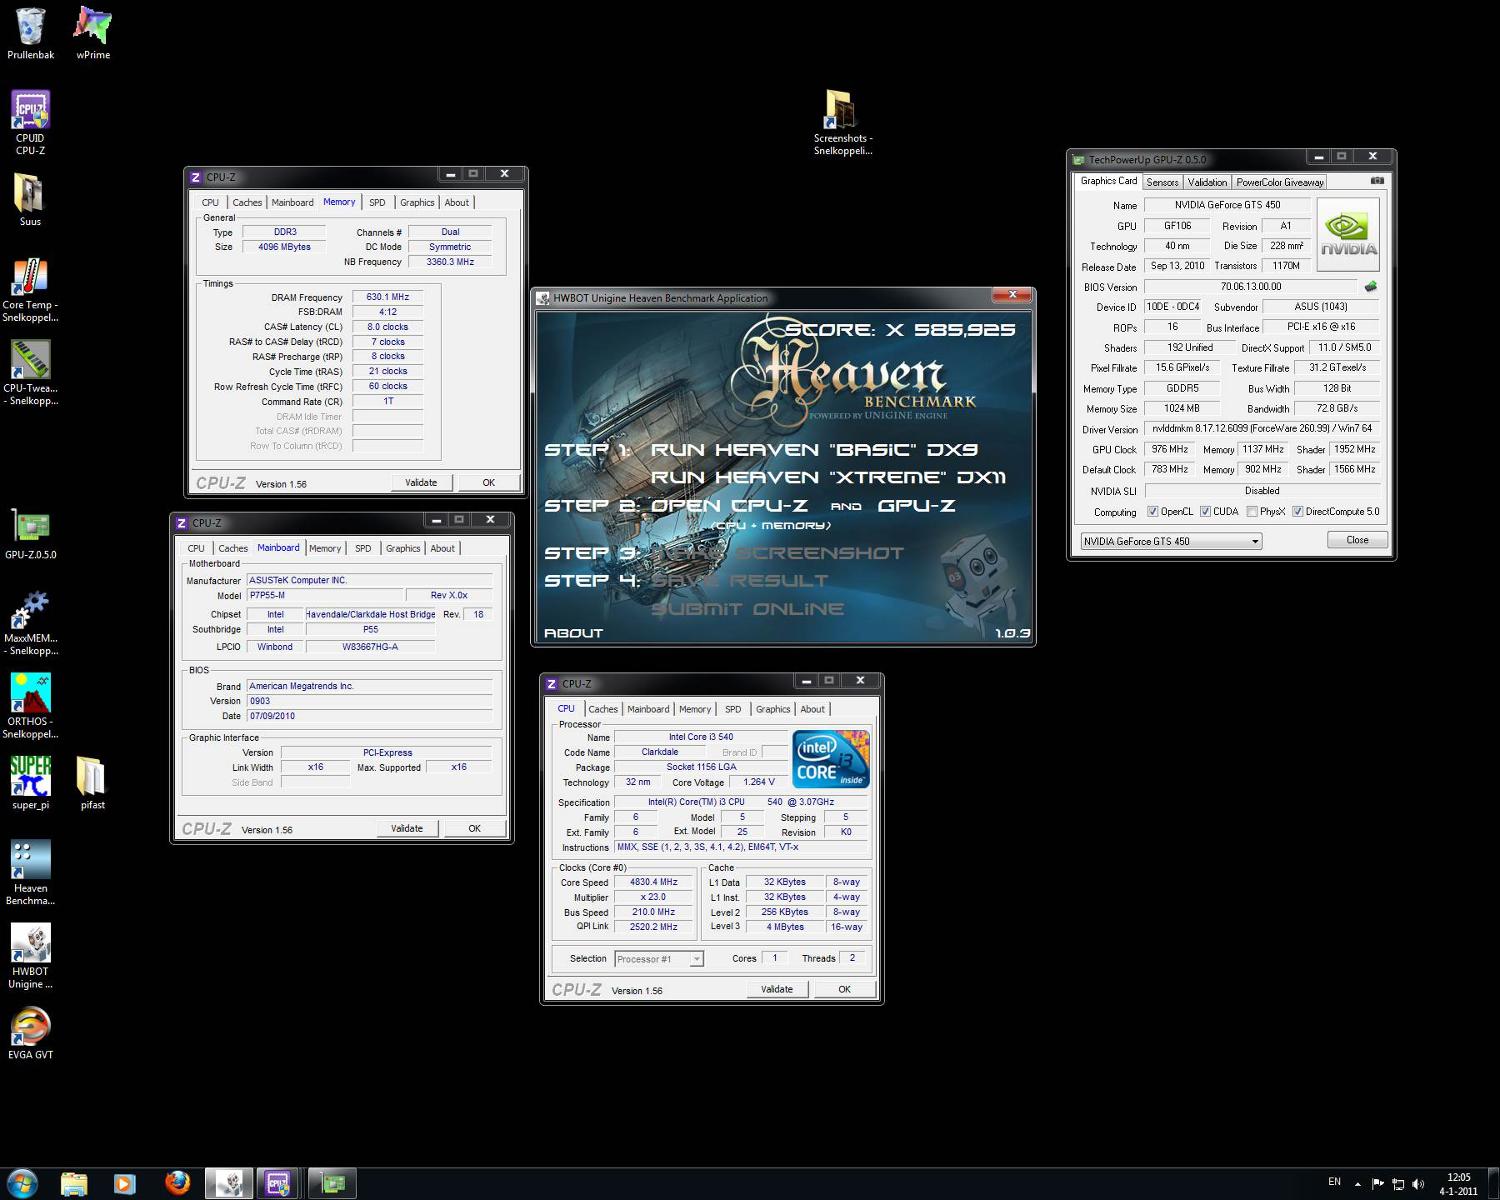Click the Core Speed 4830.4 MHz field
1500x1200 pixels.
pos(653,883)
